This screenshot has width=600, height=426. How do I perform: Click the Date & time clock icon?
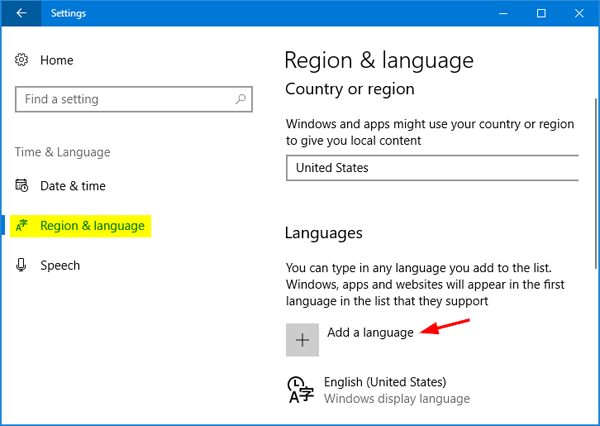point(22,186)
